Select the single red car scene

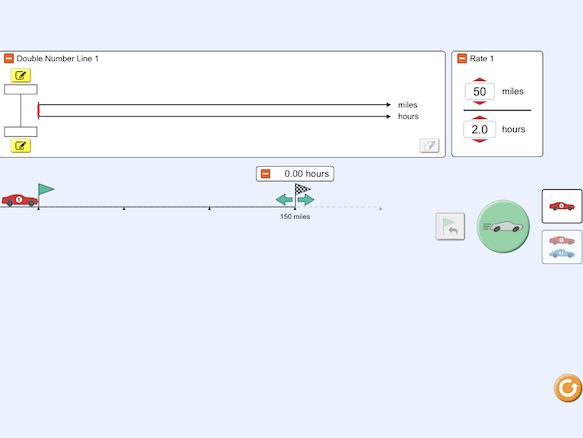tap(562, 206)
